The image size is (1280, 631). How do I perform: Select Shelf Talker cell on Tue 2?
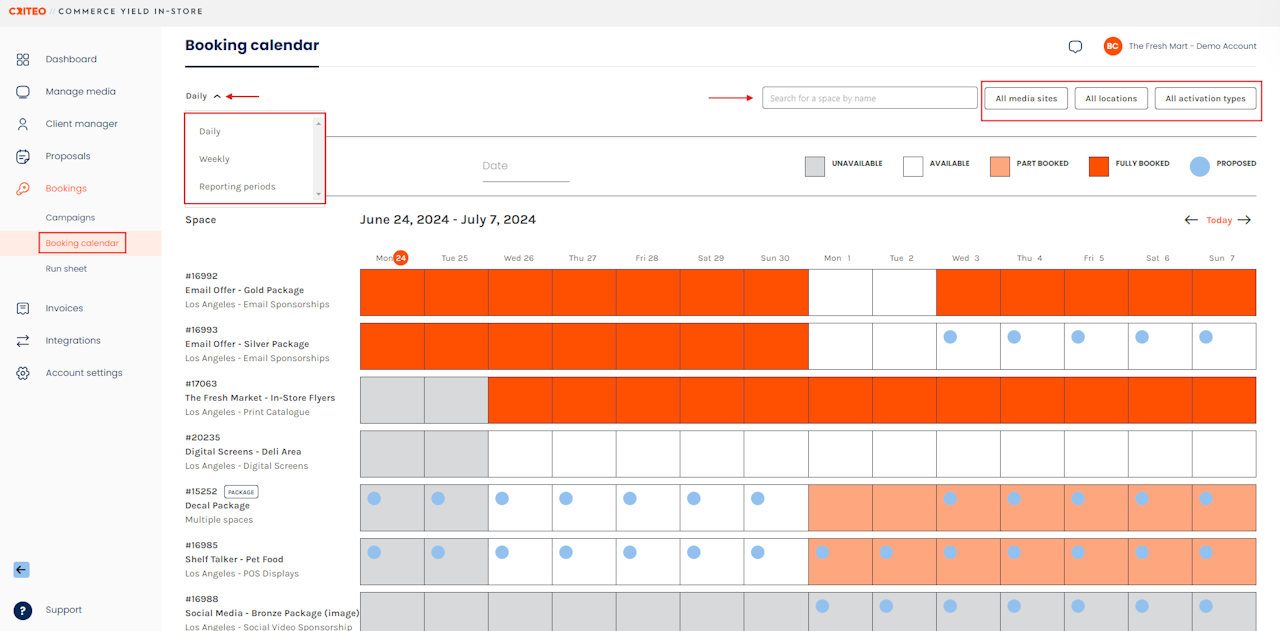[x=904, y=562]
